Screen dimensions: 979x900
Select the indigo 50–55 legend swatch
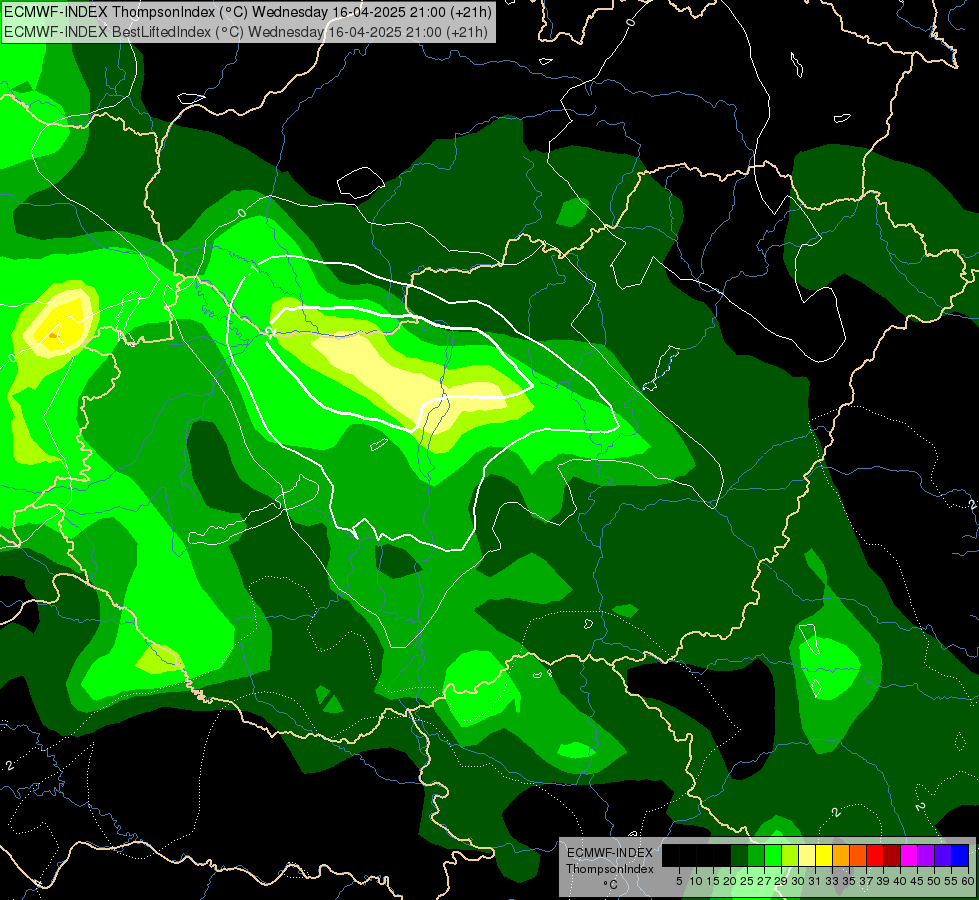pyautogui.click(x=943, y=856)
